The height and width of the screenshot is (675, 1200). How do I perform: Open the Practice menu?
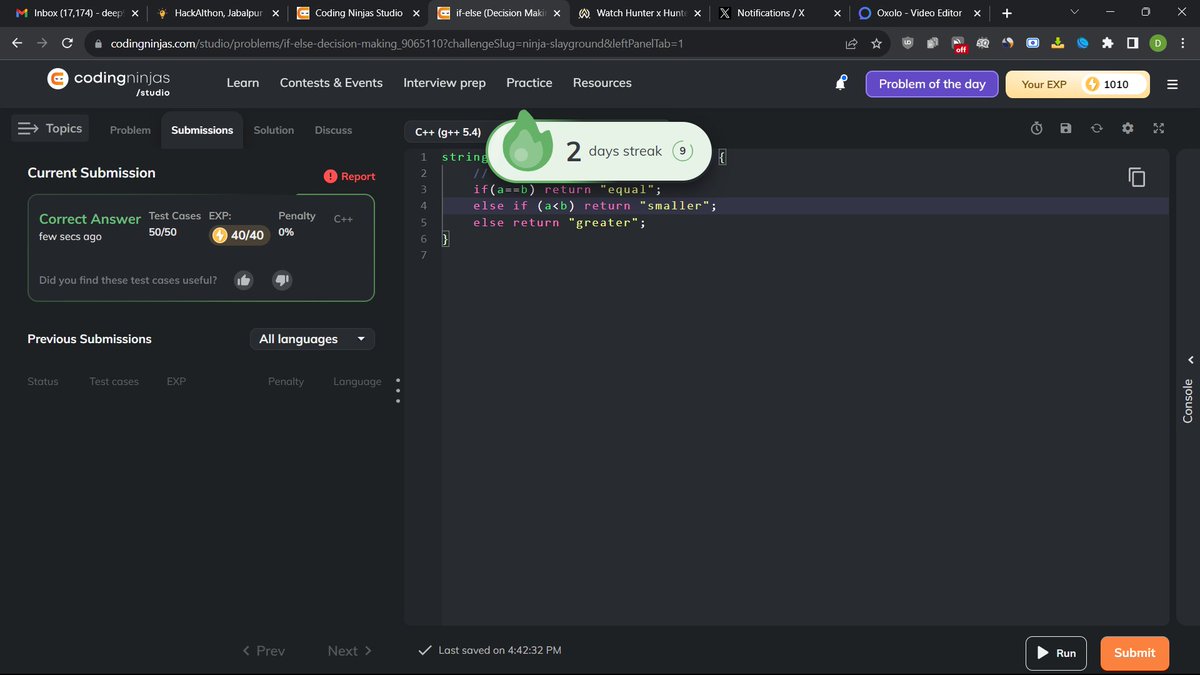pos(529,83)
